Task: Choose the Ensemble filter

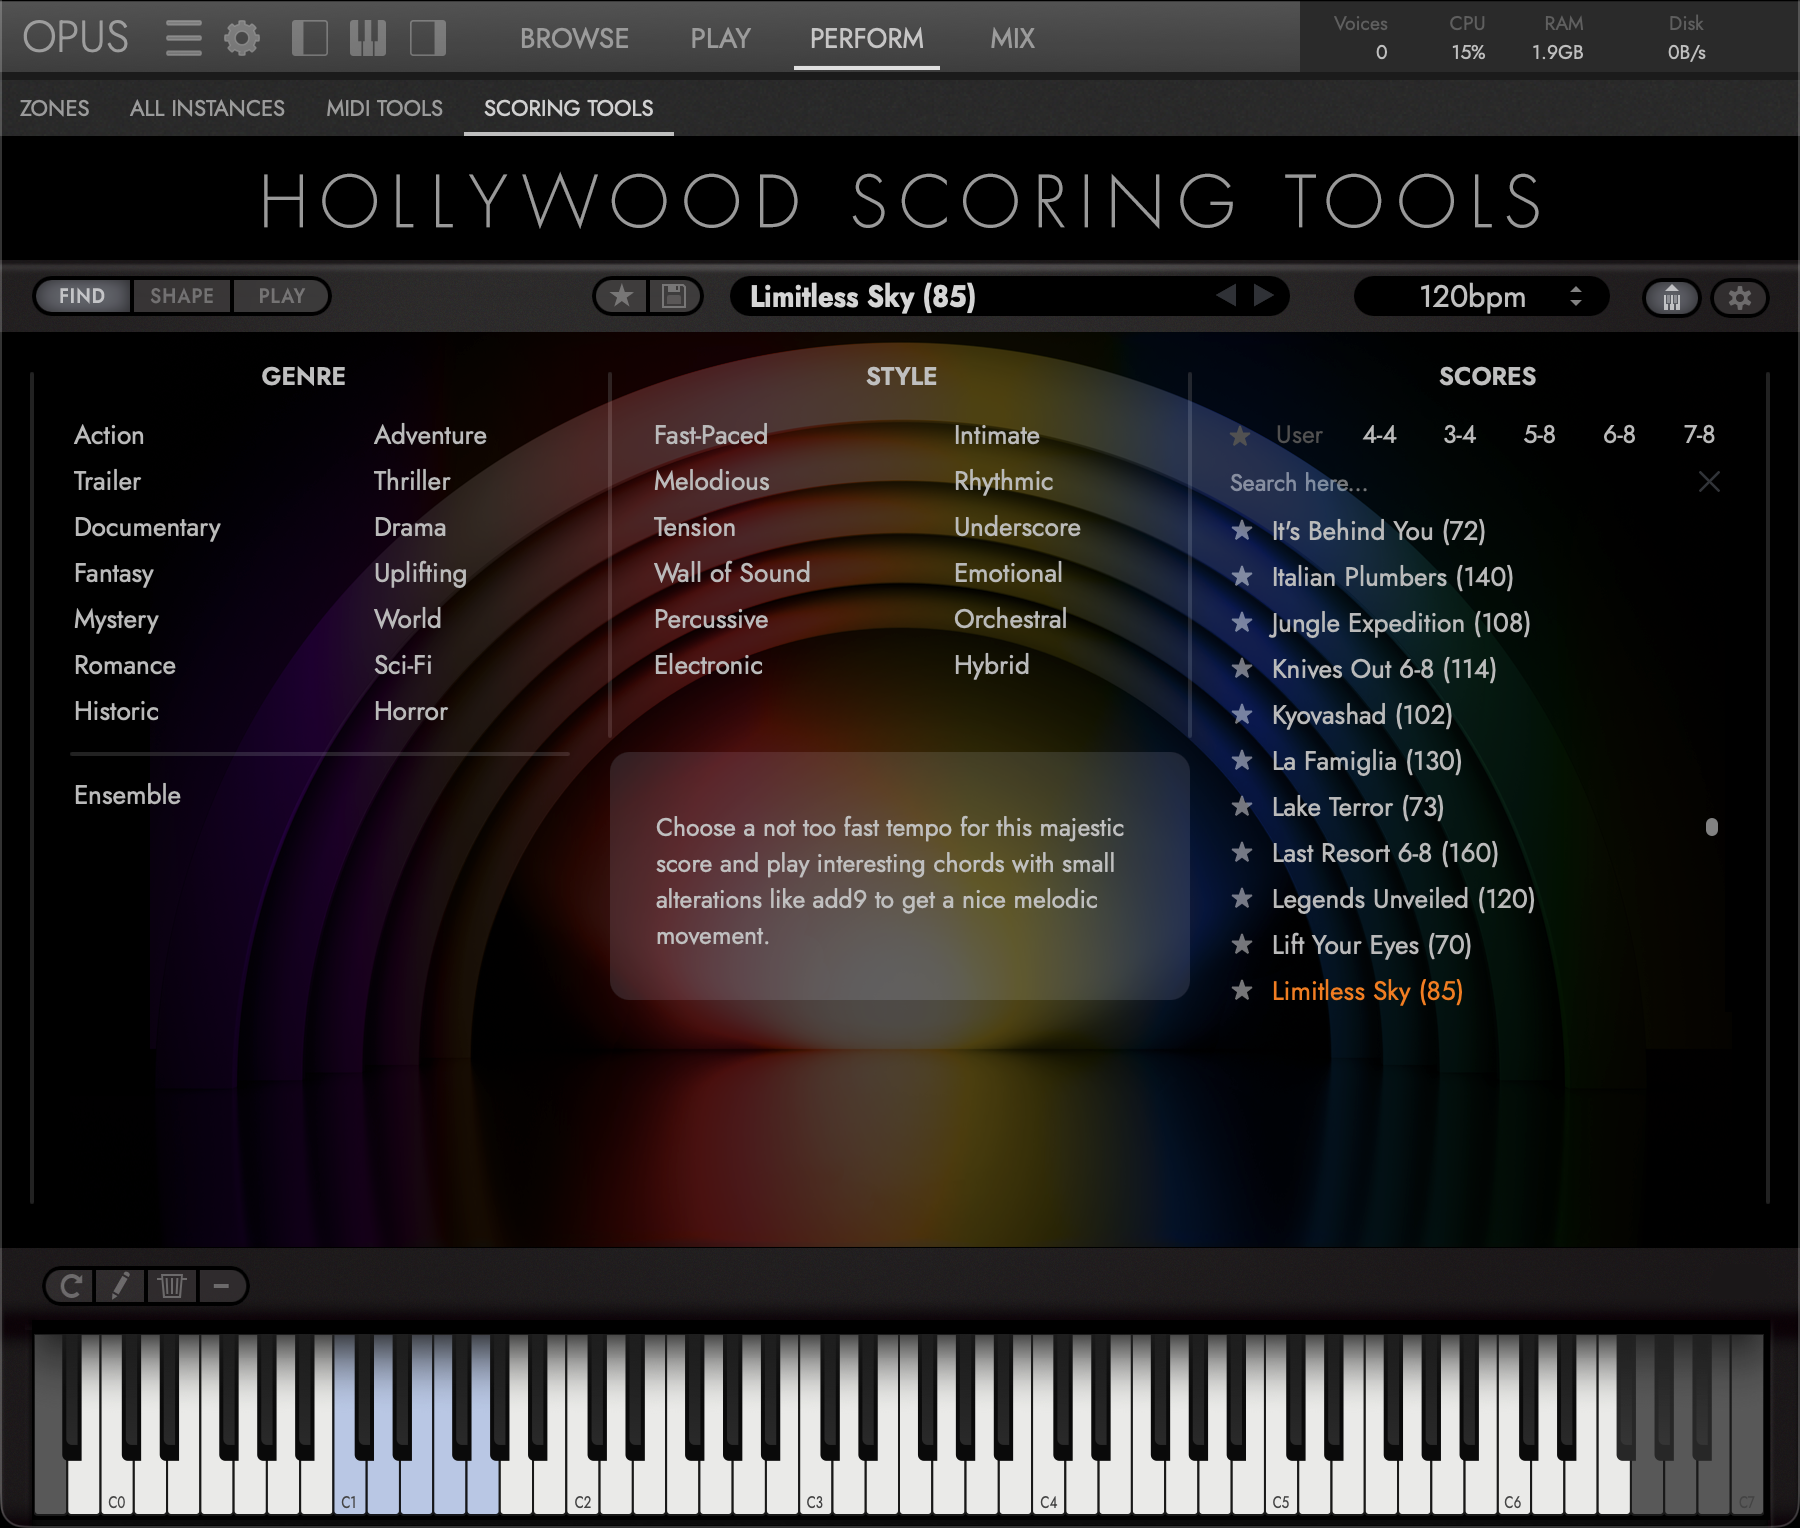Action: [x=127, y=795]
